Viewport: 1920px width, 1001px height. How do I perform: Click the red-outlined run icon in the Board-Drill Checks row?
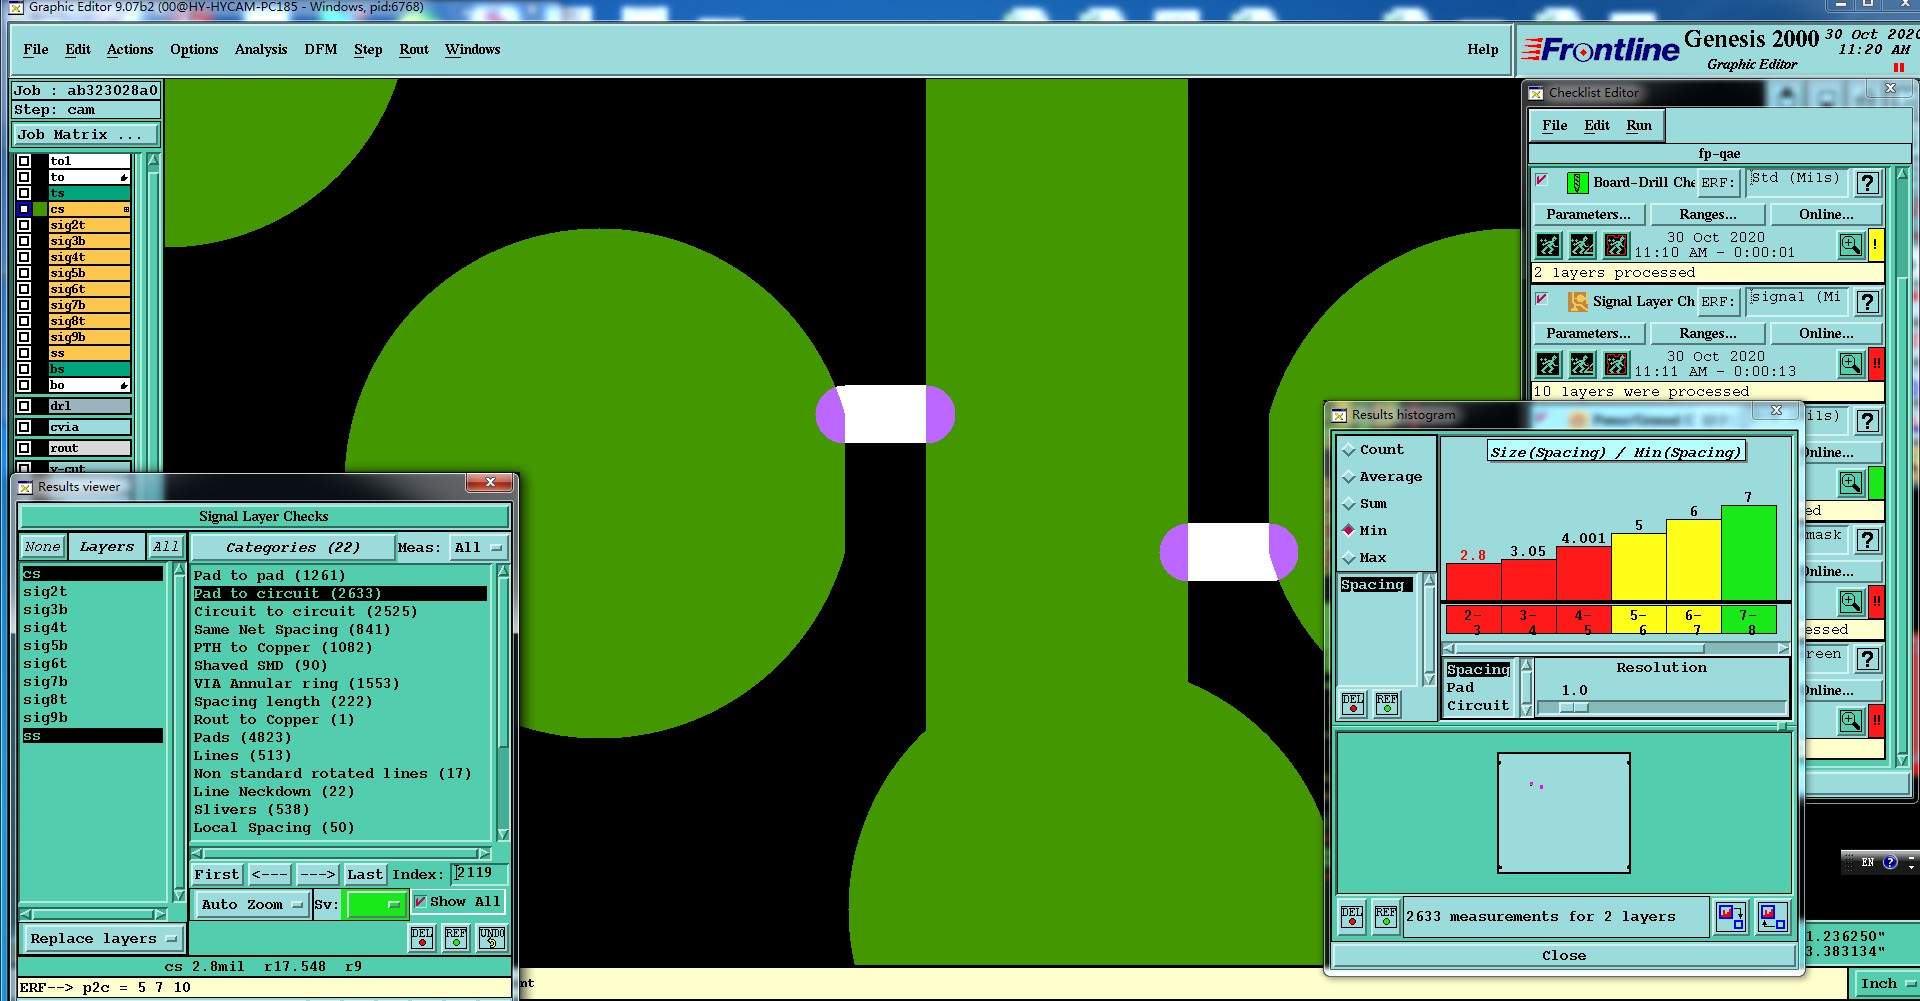1616,245
